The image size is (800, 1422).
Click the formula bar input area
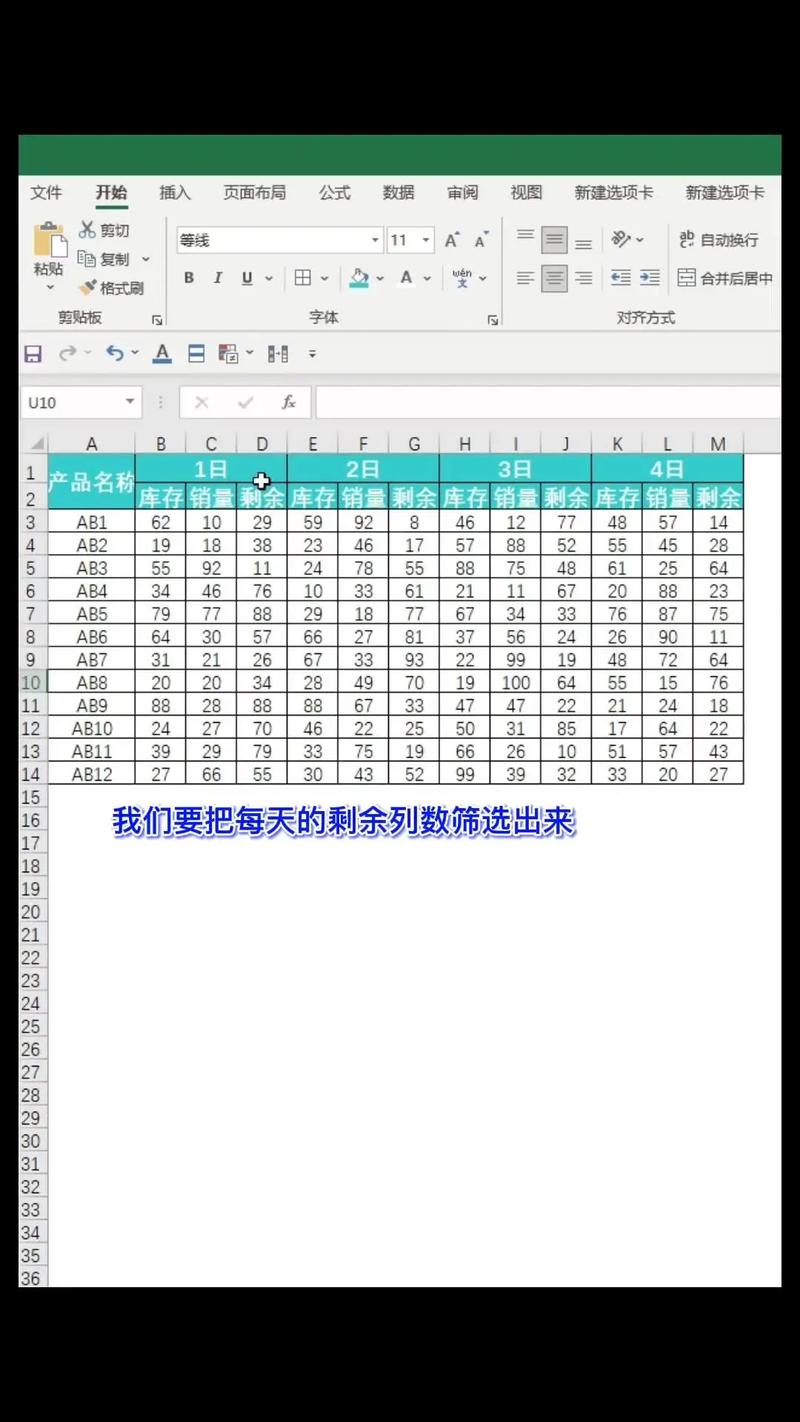(548, 402)
